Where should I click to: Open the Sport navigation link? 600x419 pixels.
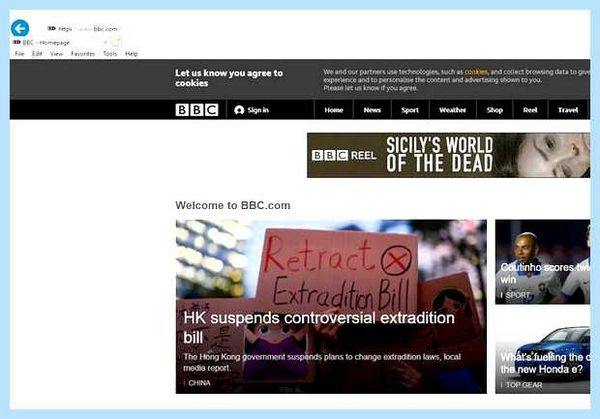[x=410, y=110]
